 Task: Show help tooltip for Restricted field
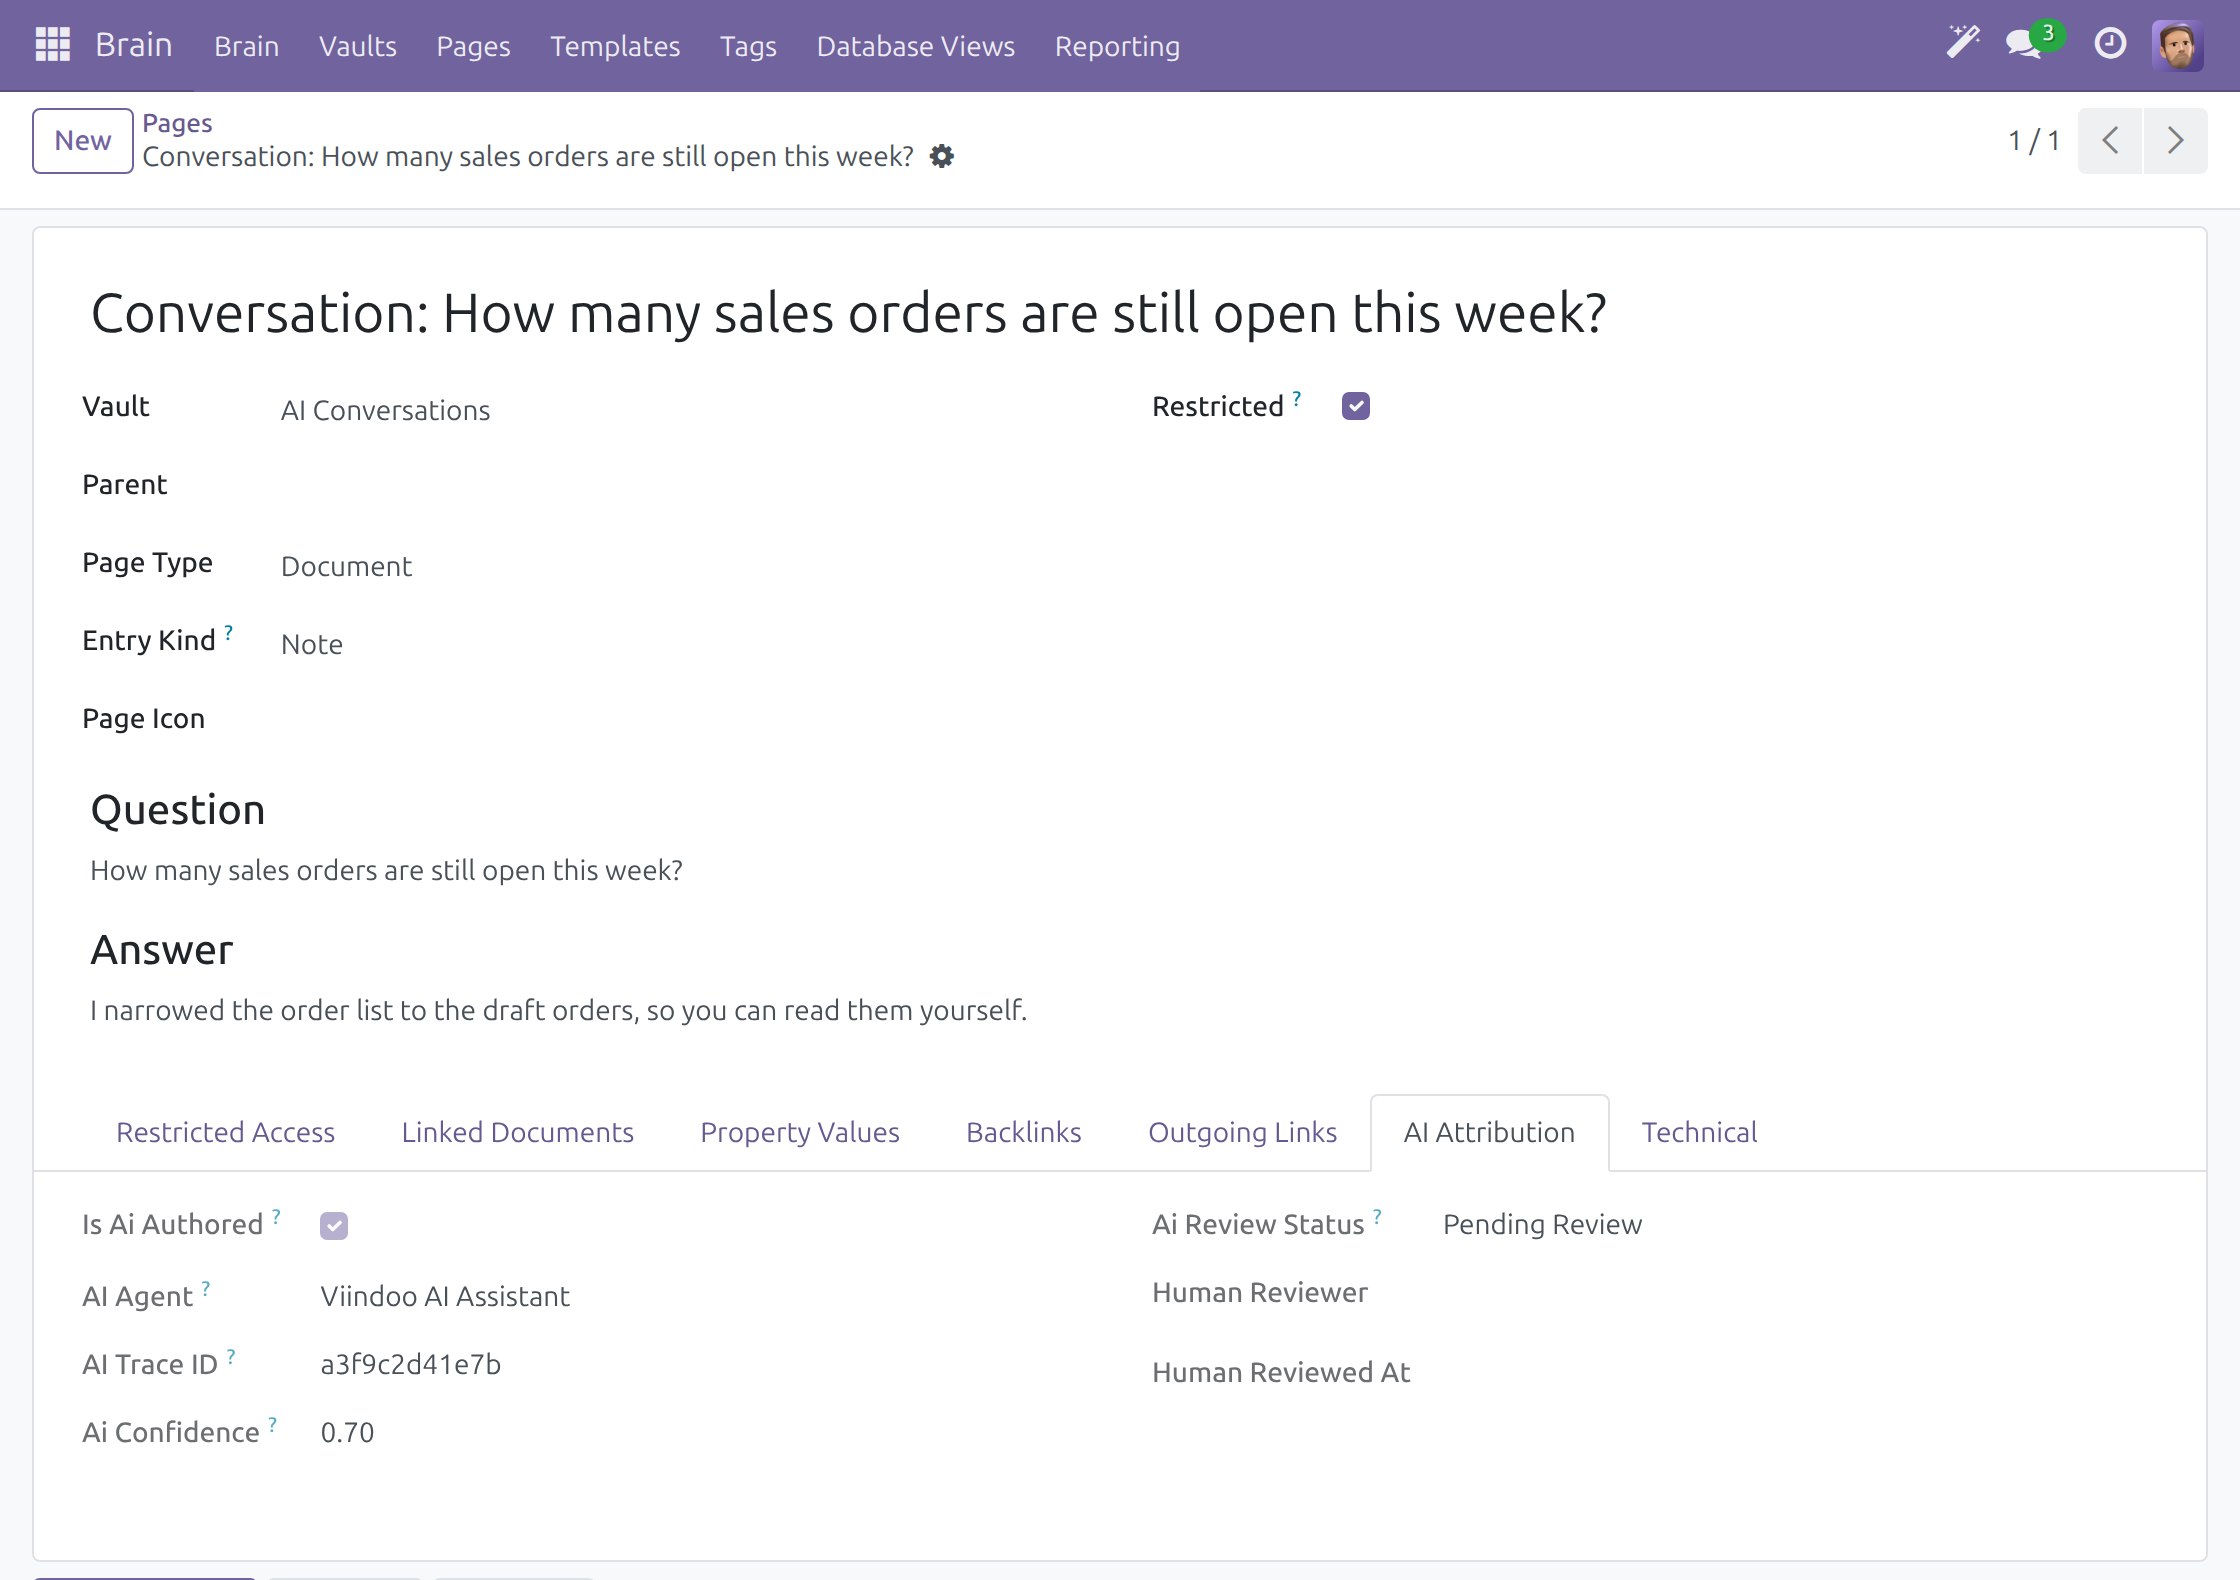(1297, 398)
